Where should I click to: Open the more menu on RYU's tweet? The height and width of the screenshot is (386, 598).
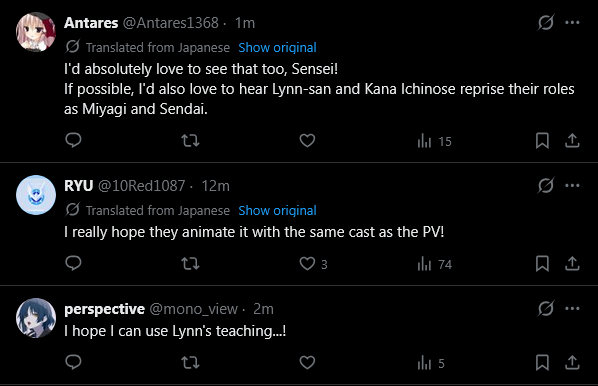(572, 185)
